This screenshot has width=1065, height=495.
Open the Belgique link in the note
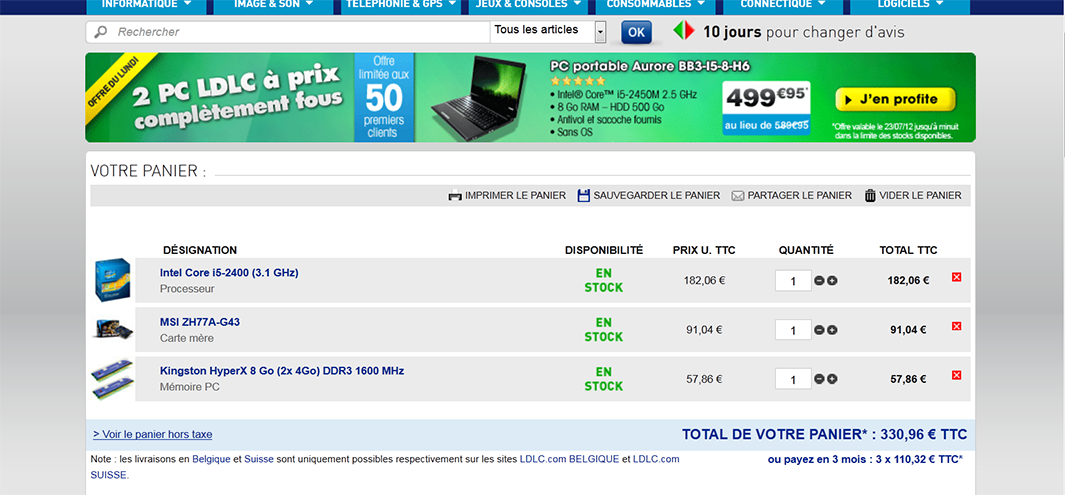click(211, 459)
